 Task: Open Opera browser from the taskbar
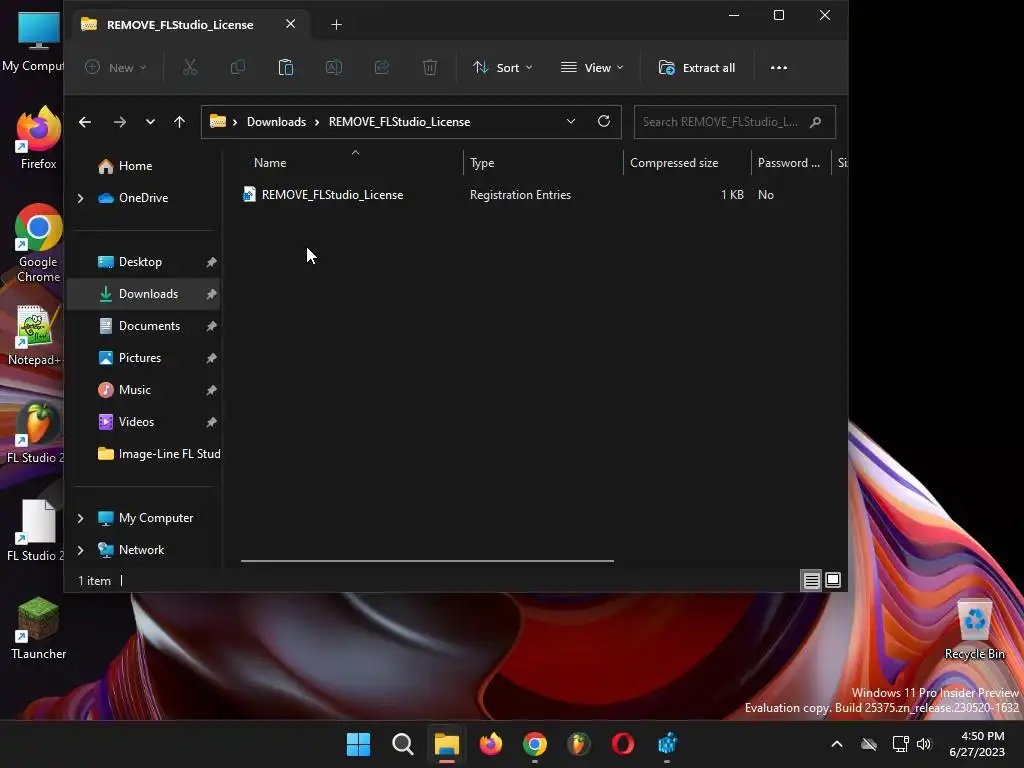pos(623,744)
